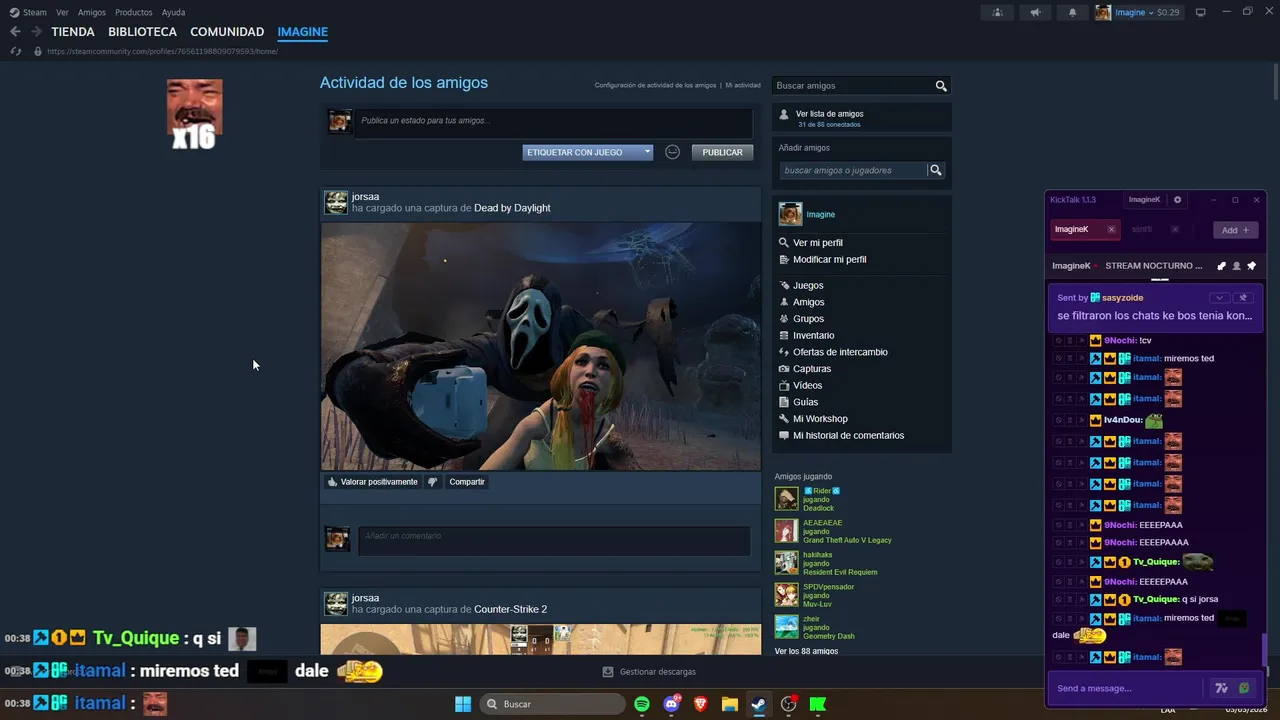Viewport: 1280px width, 720px height.
Task: Open the KickTalk 7TV emote picker
Action: tap(1221, 688)
